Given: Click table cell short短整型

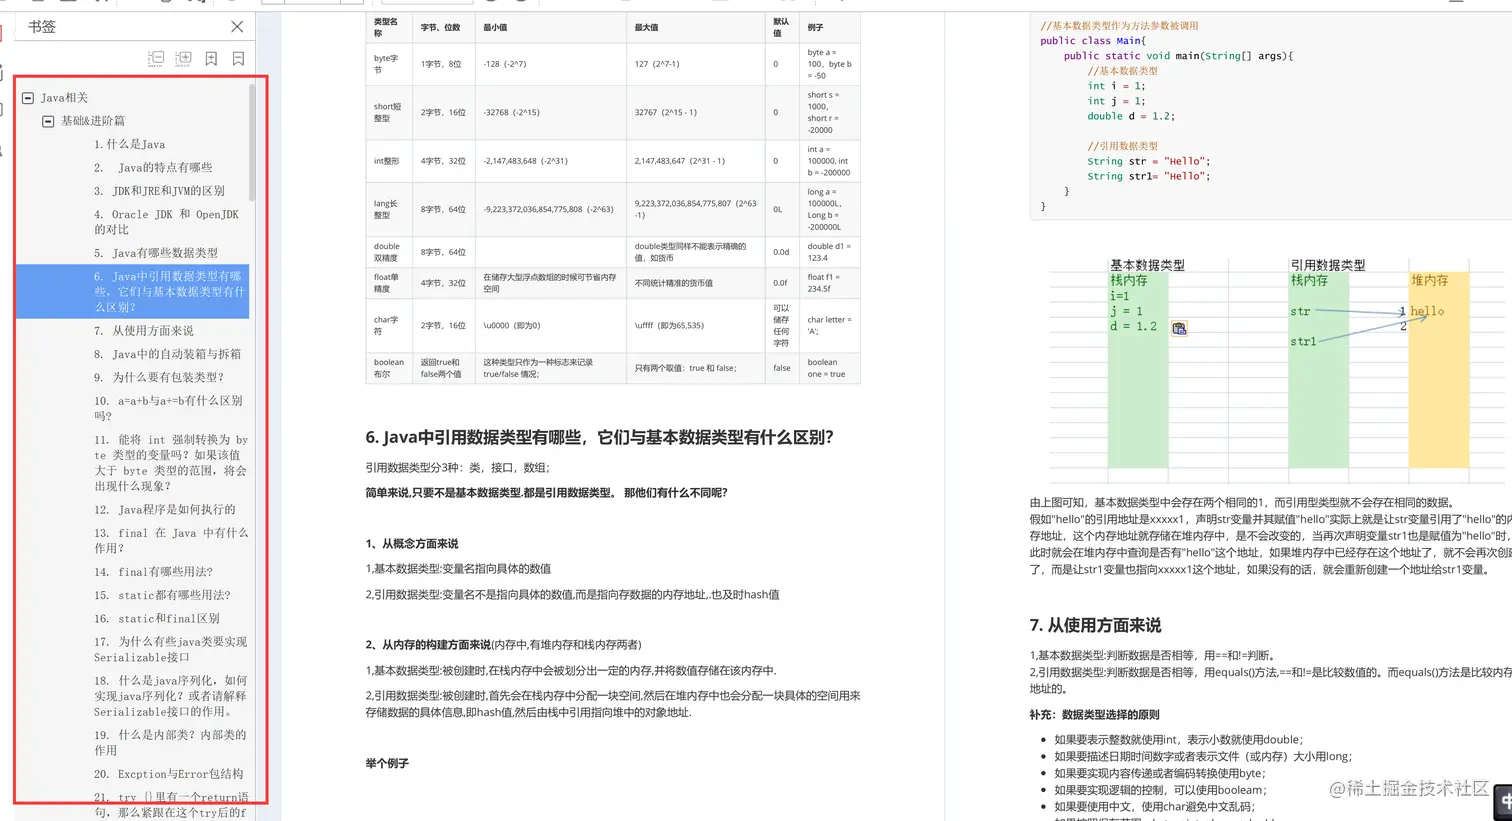Looking at the screenshot, I should pos(389,112).
